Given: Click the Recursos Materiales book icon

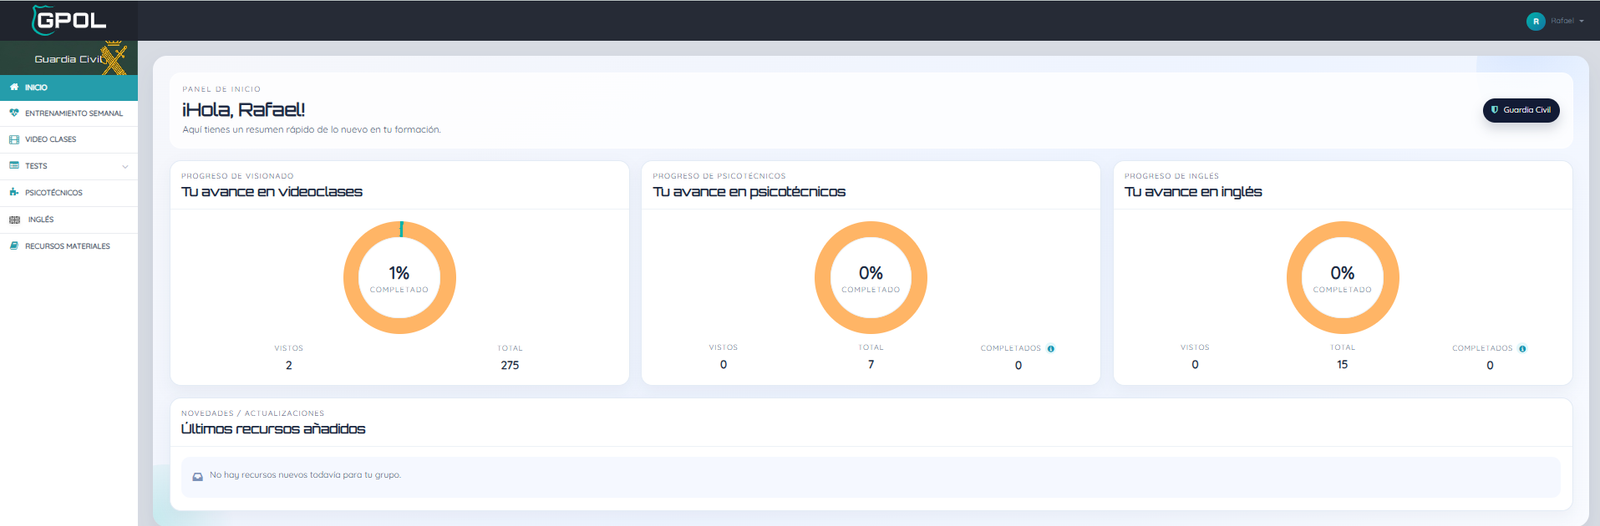Looking at the screenshot, I should (x=14, y=246).
